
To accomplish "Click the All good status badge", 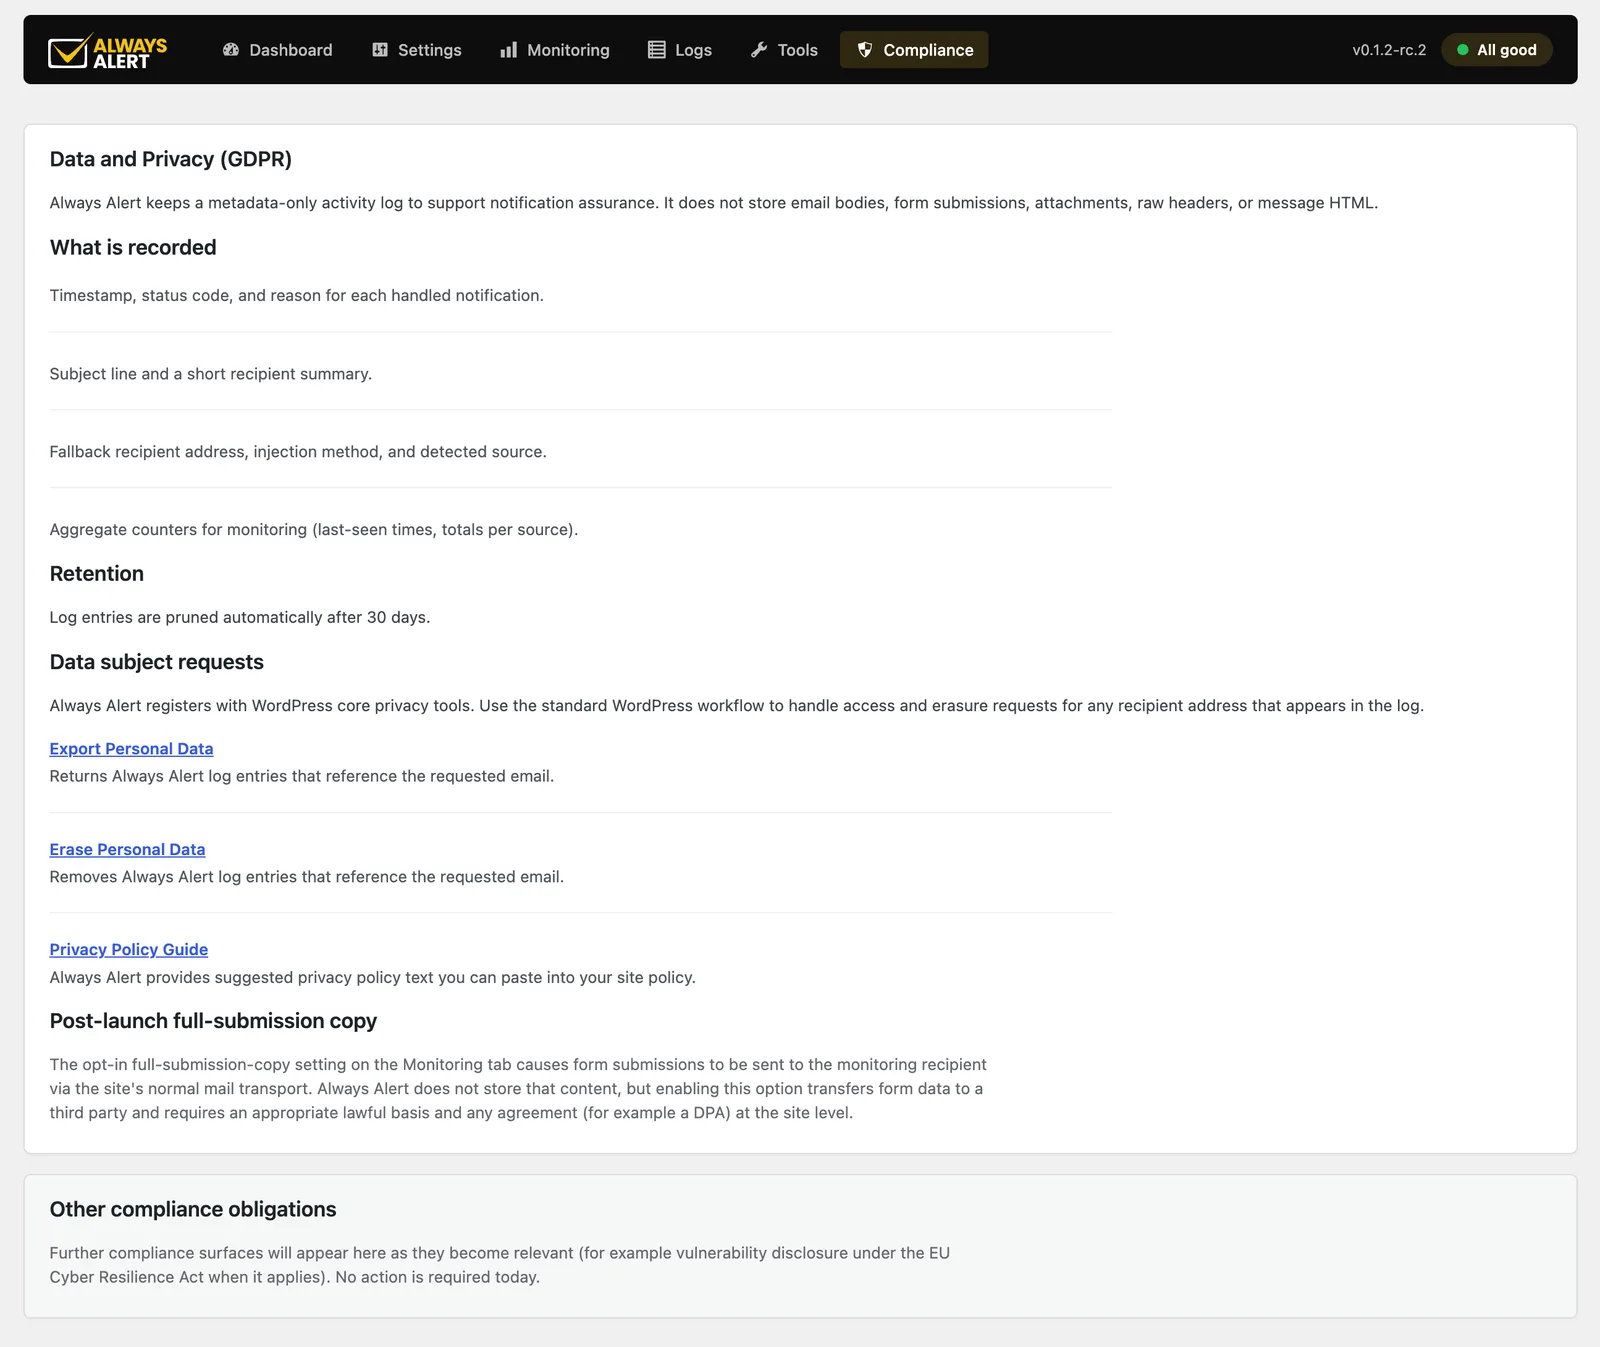I will [1497, 50].
